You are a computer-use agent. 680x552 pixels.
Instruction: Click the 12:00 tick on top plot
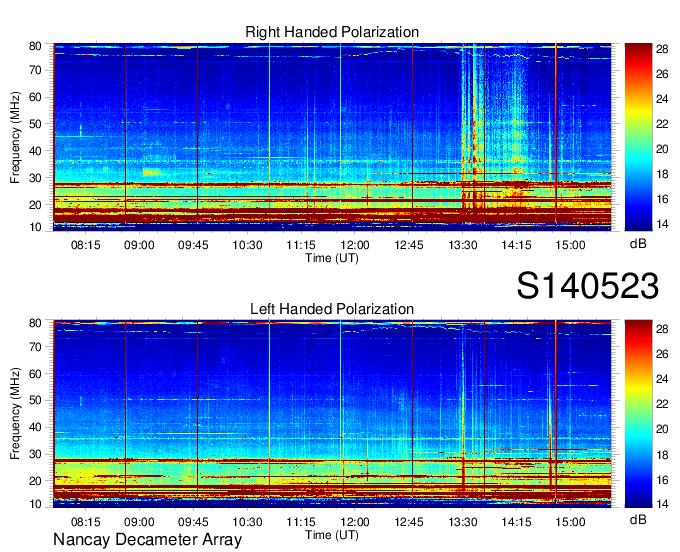[x=355, y=245]
